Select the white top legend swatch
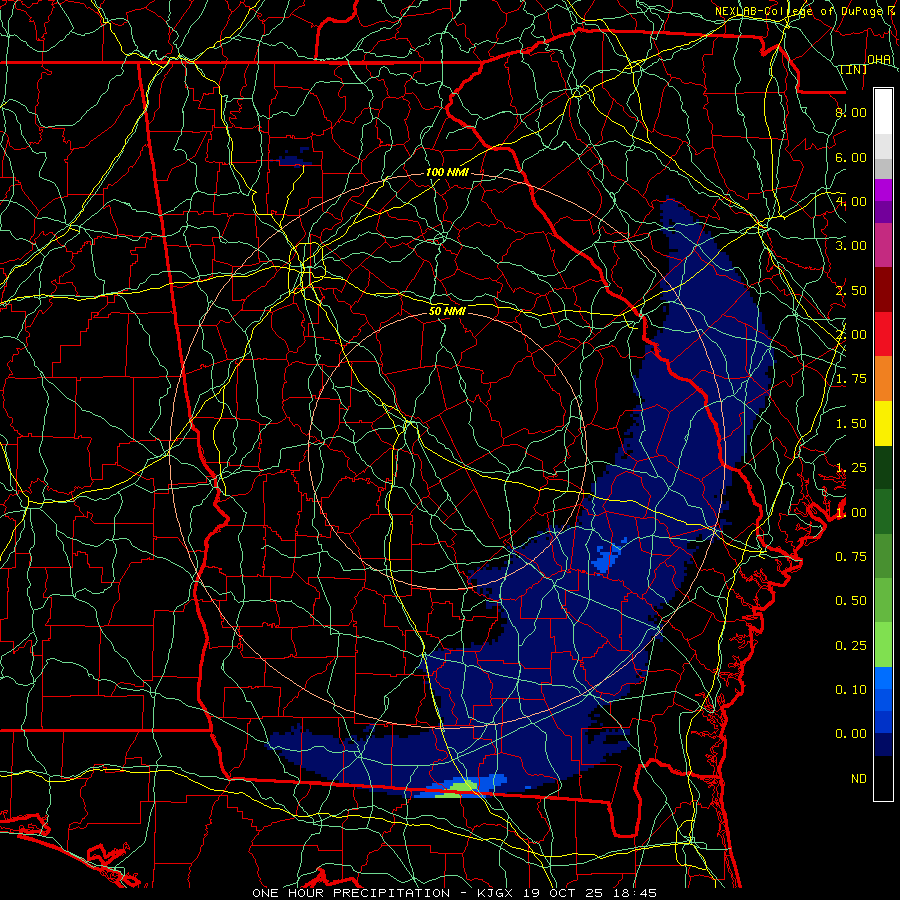 883,112
